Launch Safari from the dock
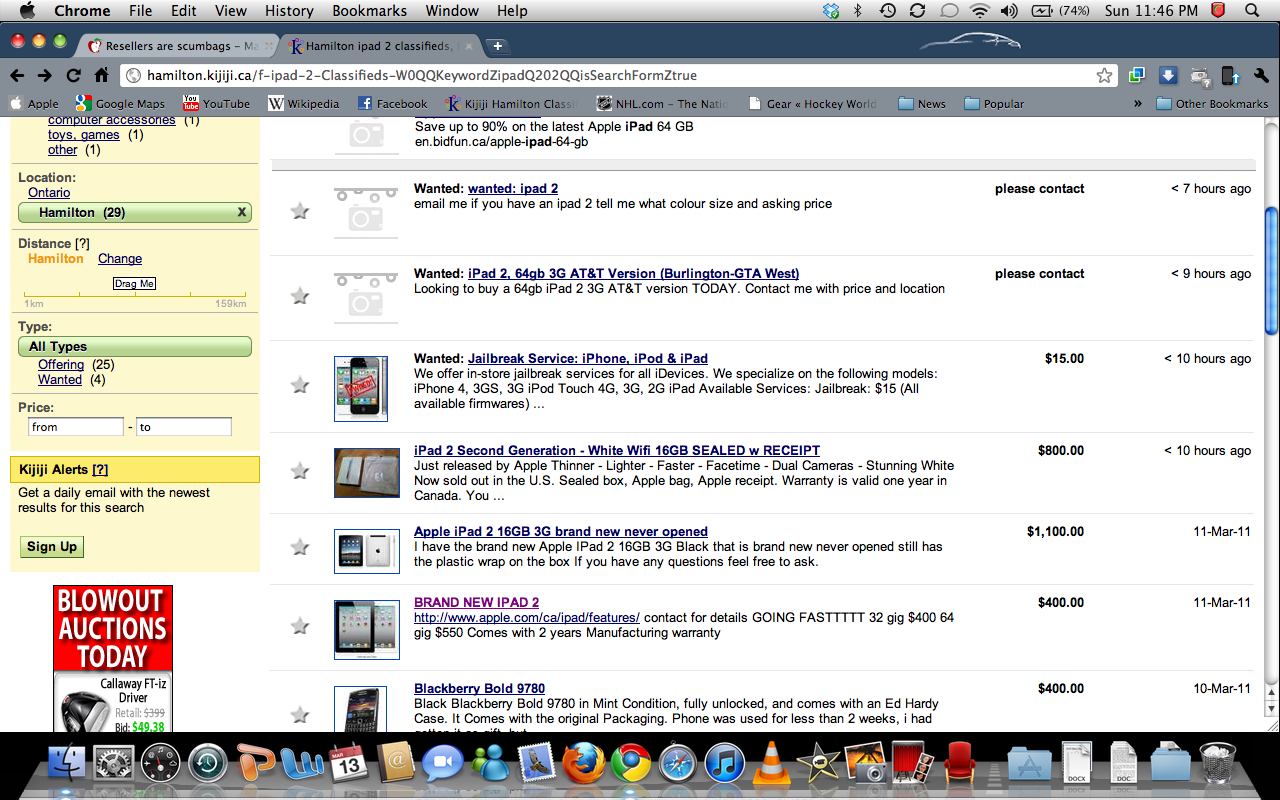 (x=677, y=764)
